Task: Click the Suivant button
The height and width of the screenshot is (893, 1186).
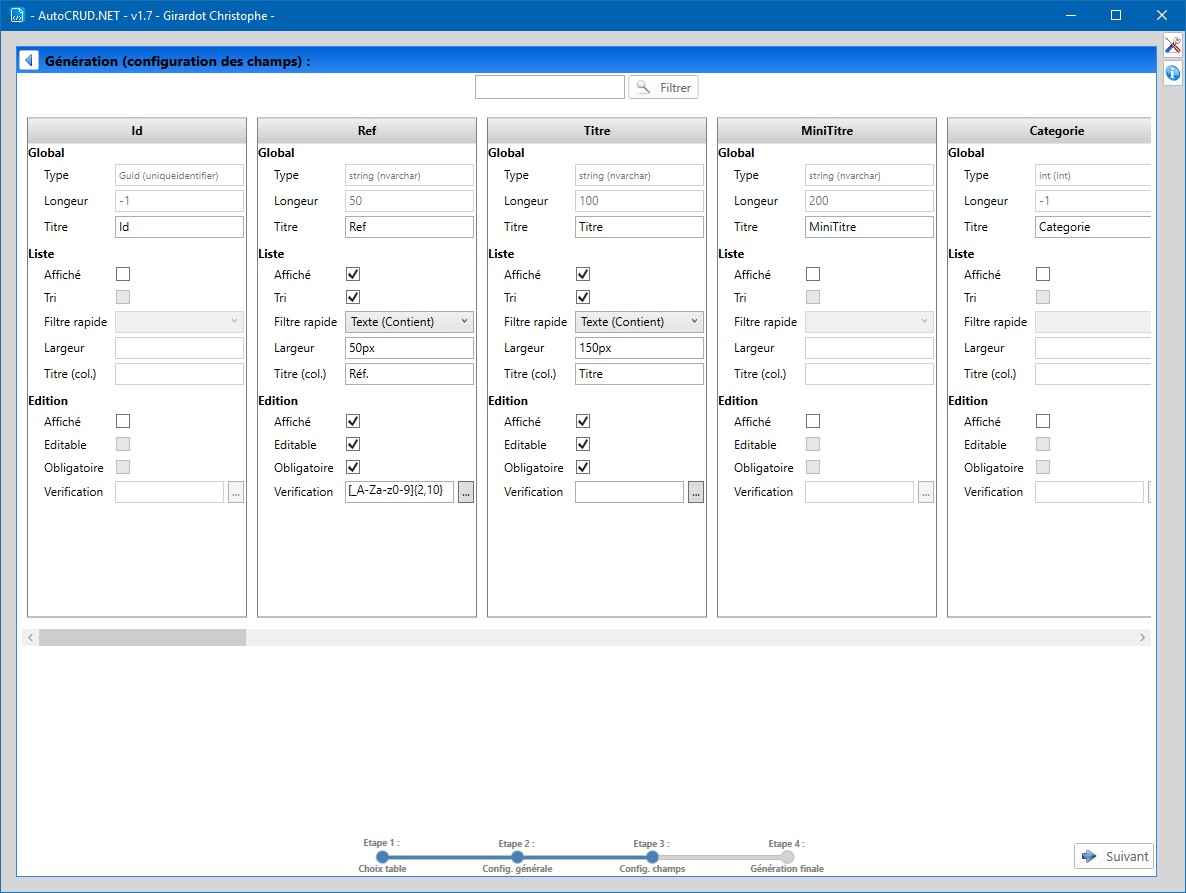Action: pyautogui.click(x=1114, y=856)
